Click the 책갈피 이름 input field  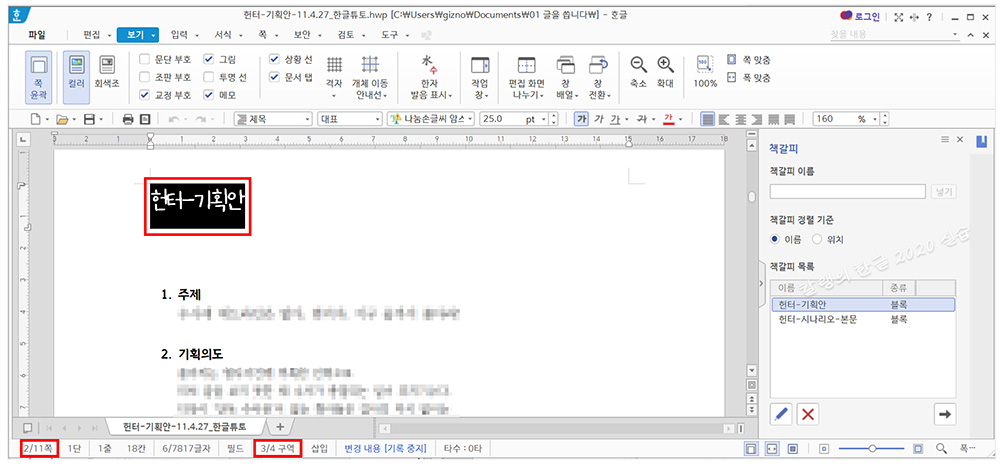pos(848,191)
